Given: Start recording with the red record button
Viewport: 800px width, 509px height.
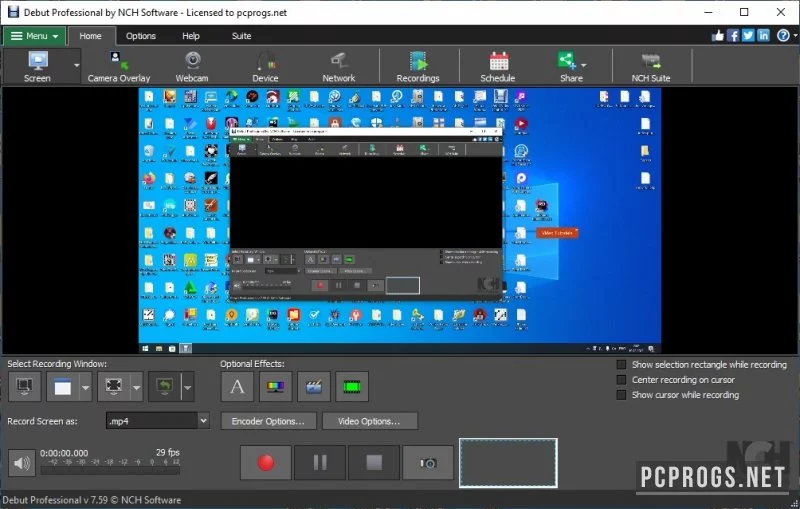Looking at the screenshot, I should (266, 463).
